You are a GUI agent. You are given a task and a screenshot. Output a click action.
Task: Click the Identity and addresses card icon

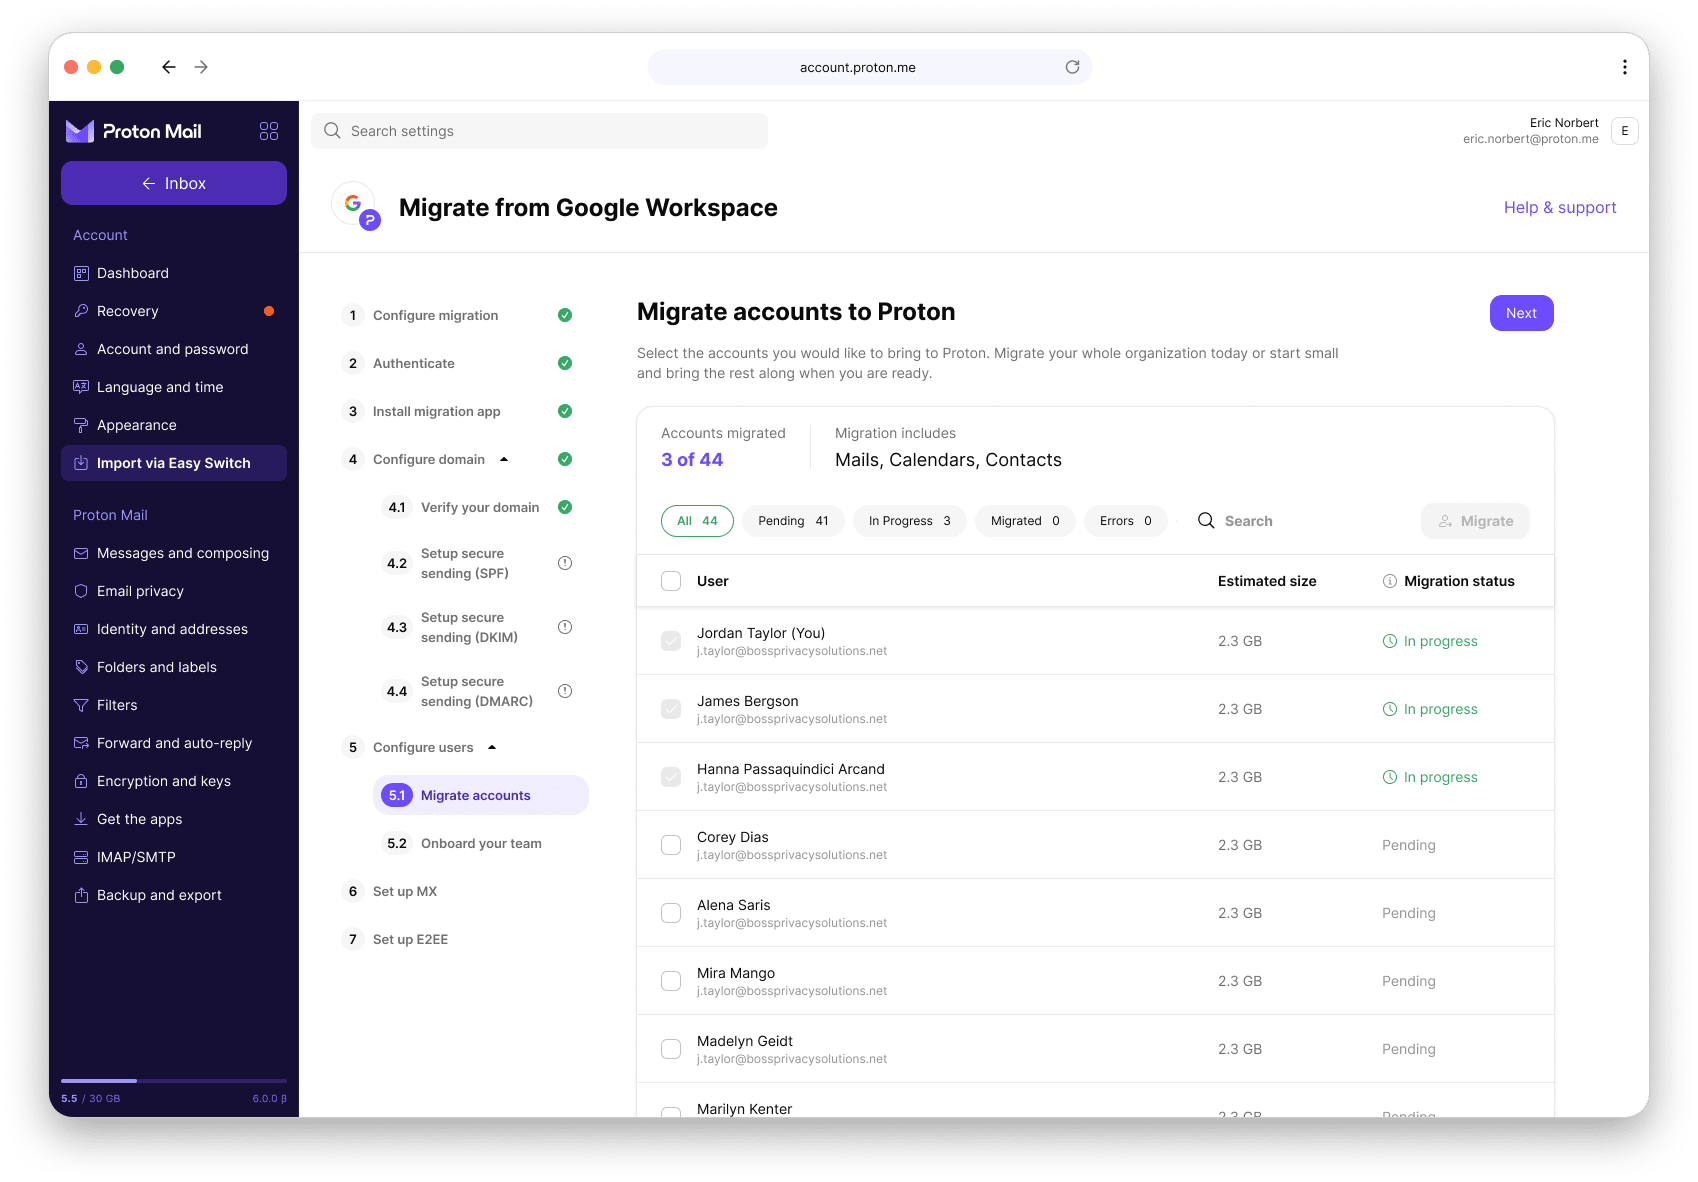pos(81,629)
